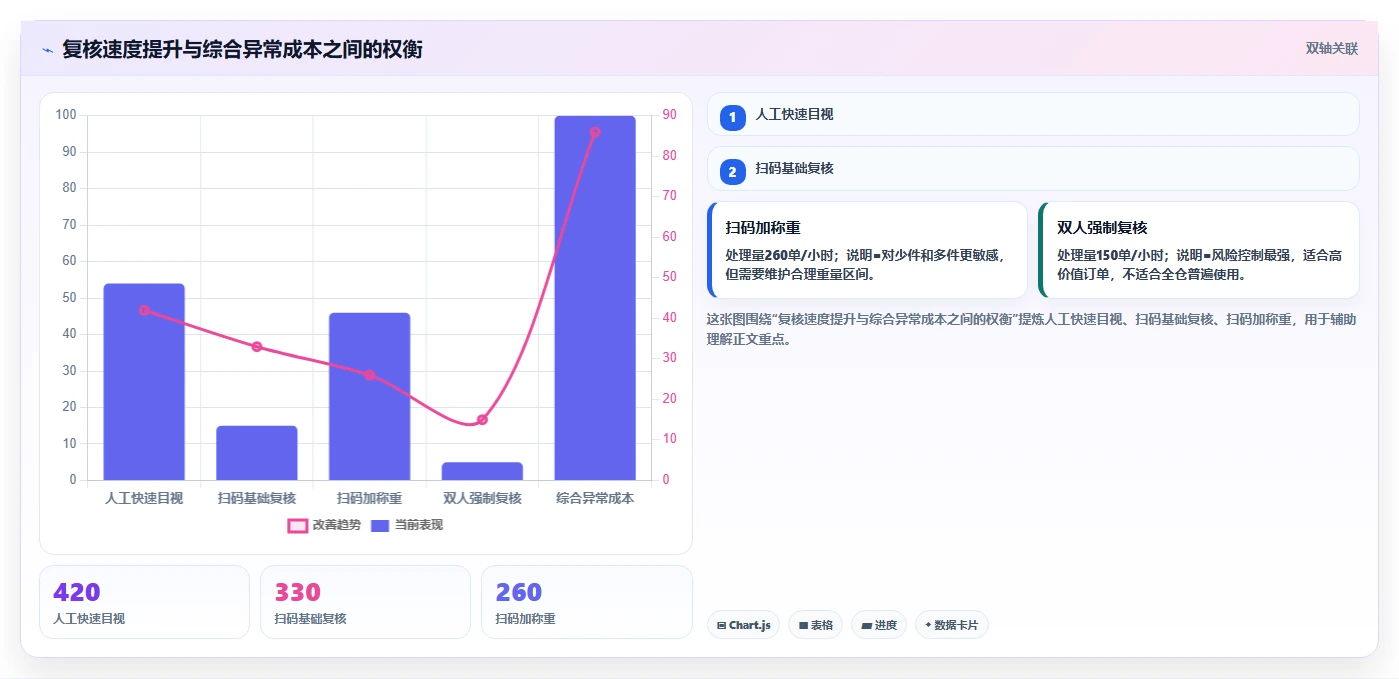The height and width of the screenshot is (679, 1399).
Task: Open the 扫码加称重 detail card
Action: [x=867, y=250]
